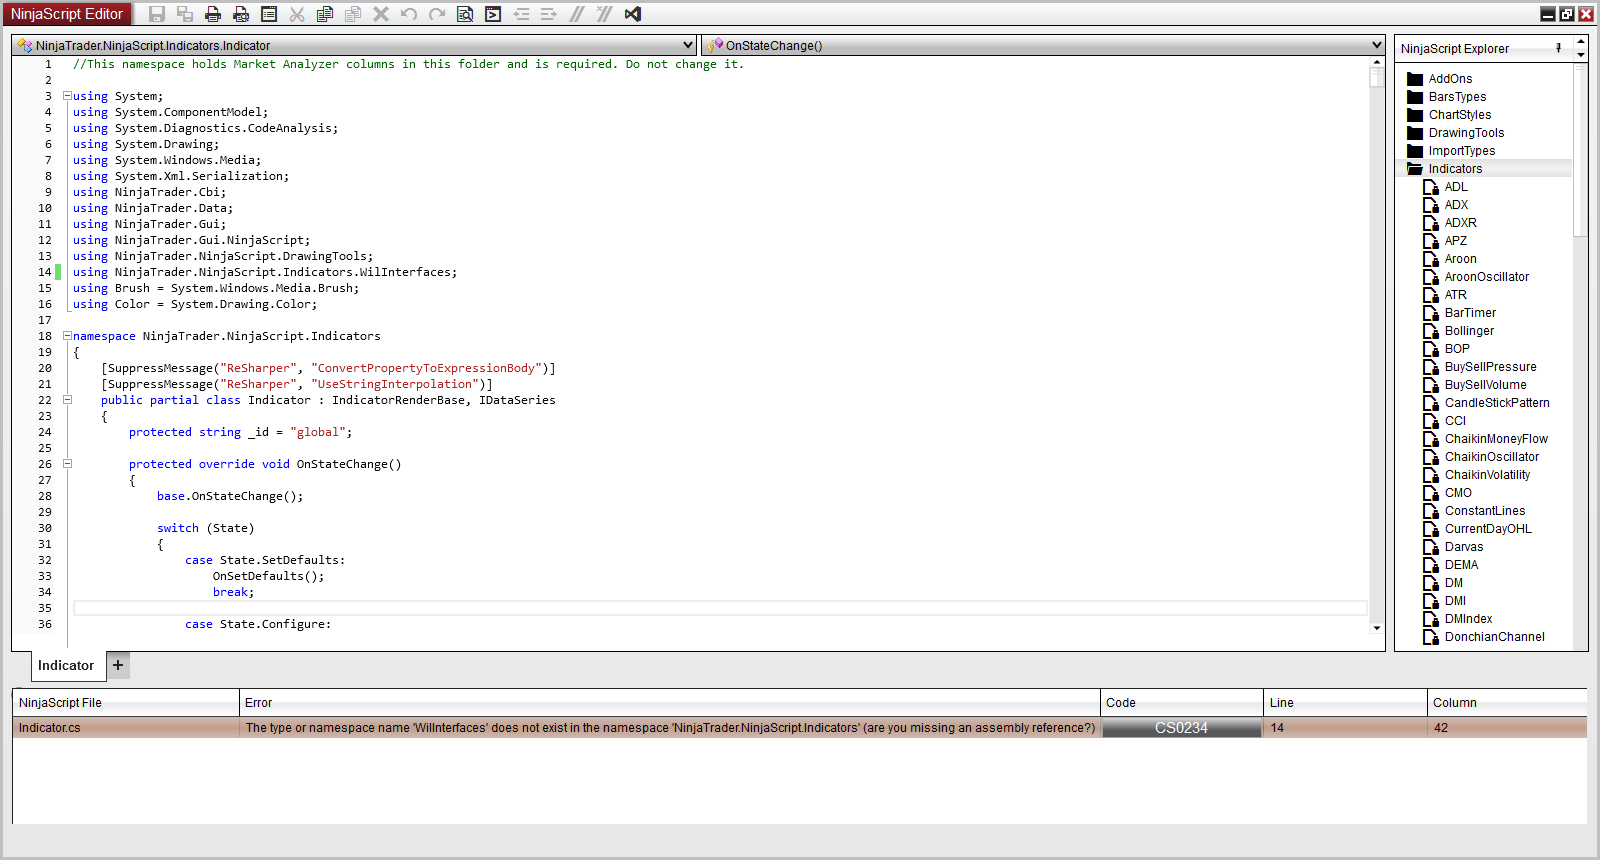Select the ADXR indicator
1600x860 pixels.
tap(1460, 223)
